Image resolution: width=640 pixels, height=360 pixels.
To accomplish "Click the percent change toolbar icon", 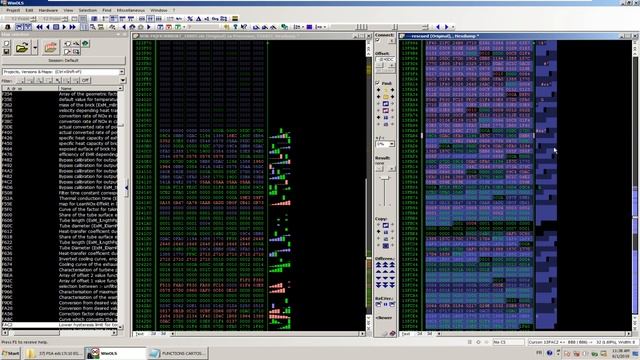I will [x=190, y=18].
